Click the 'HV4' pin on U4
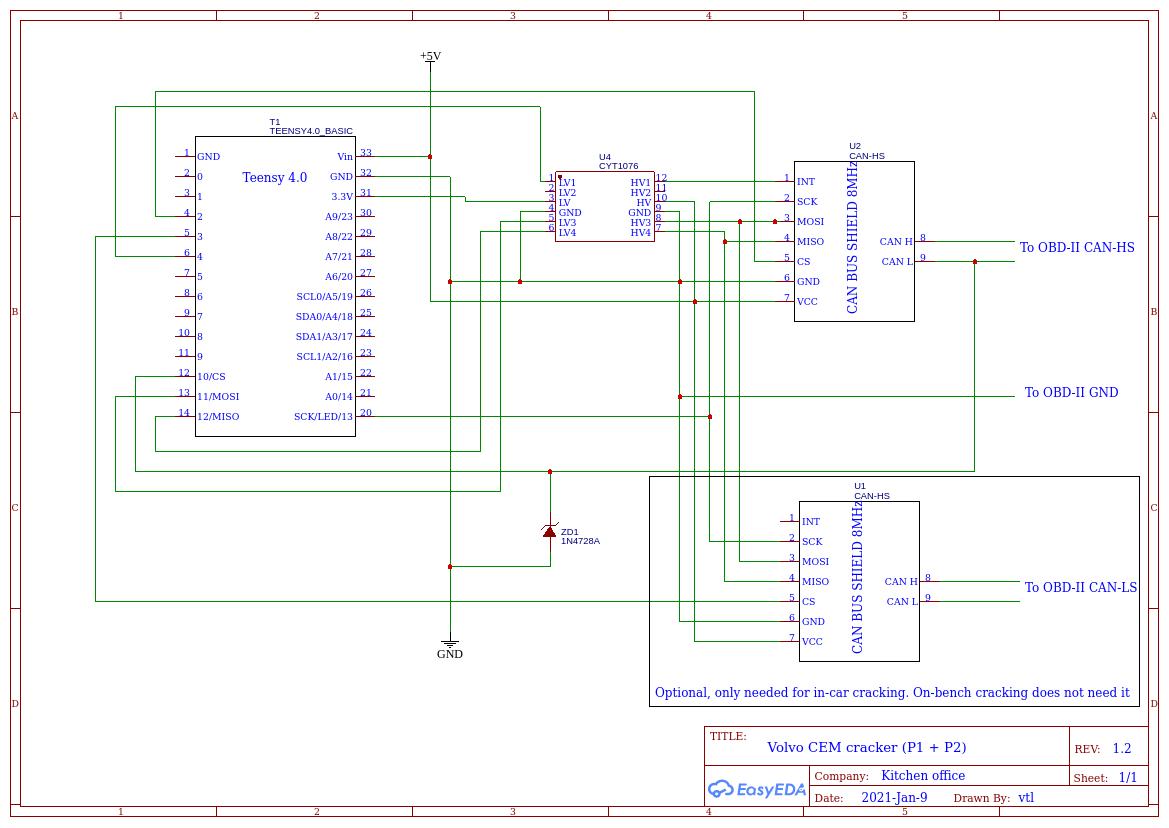The width and height of the screenshot is (1169, 828). [641, 233]
